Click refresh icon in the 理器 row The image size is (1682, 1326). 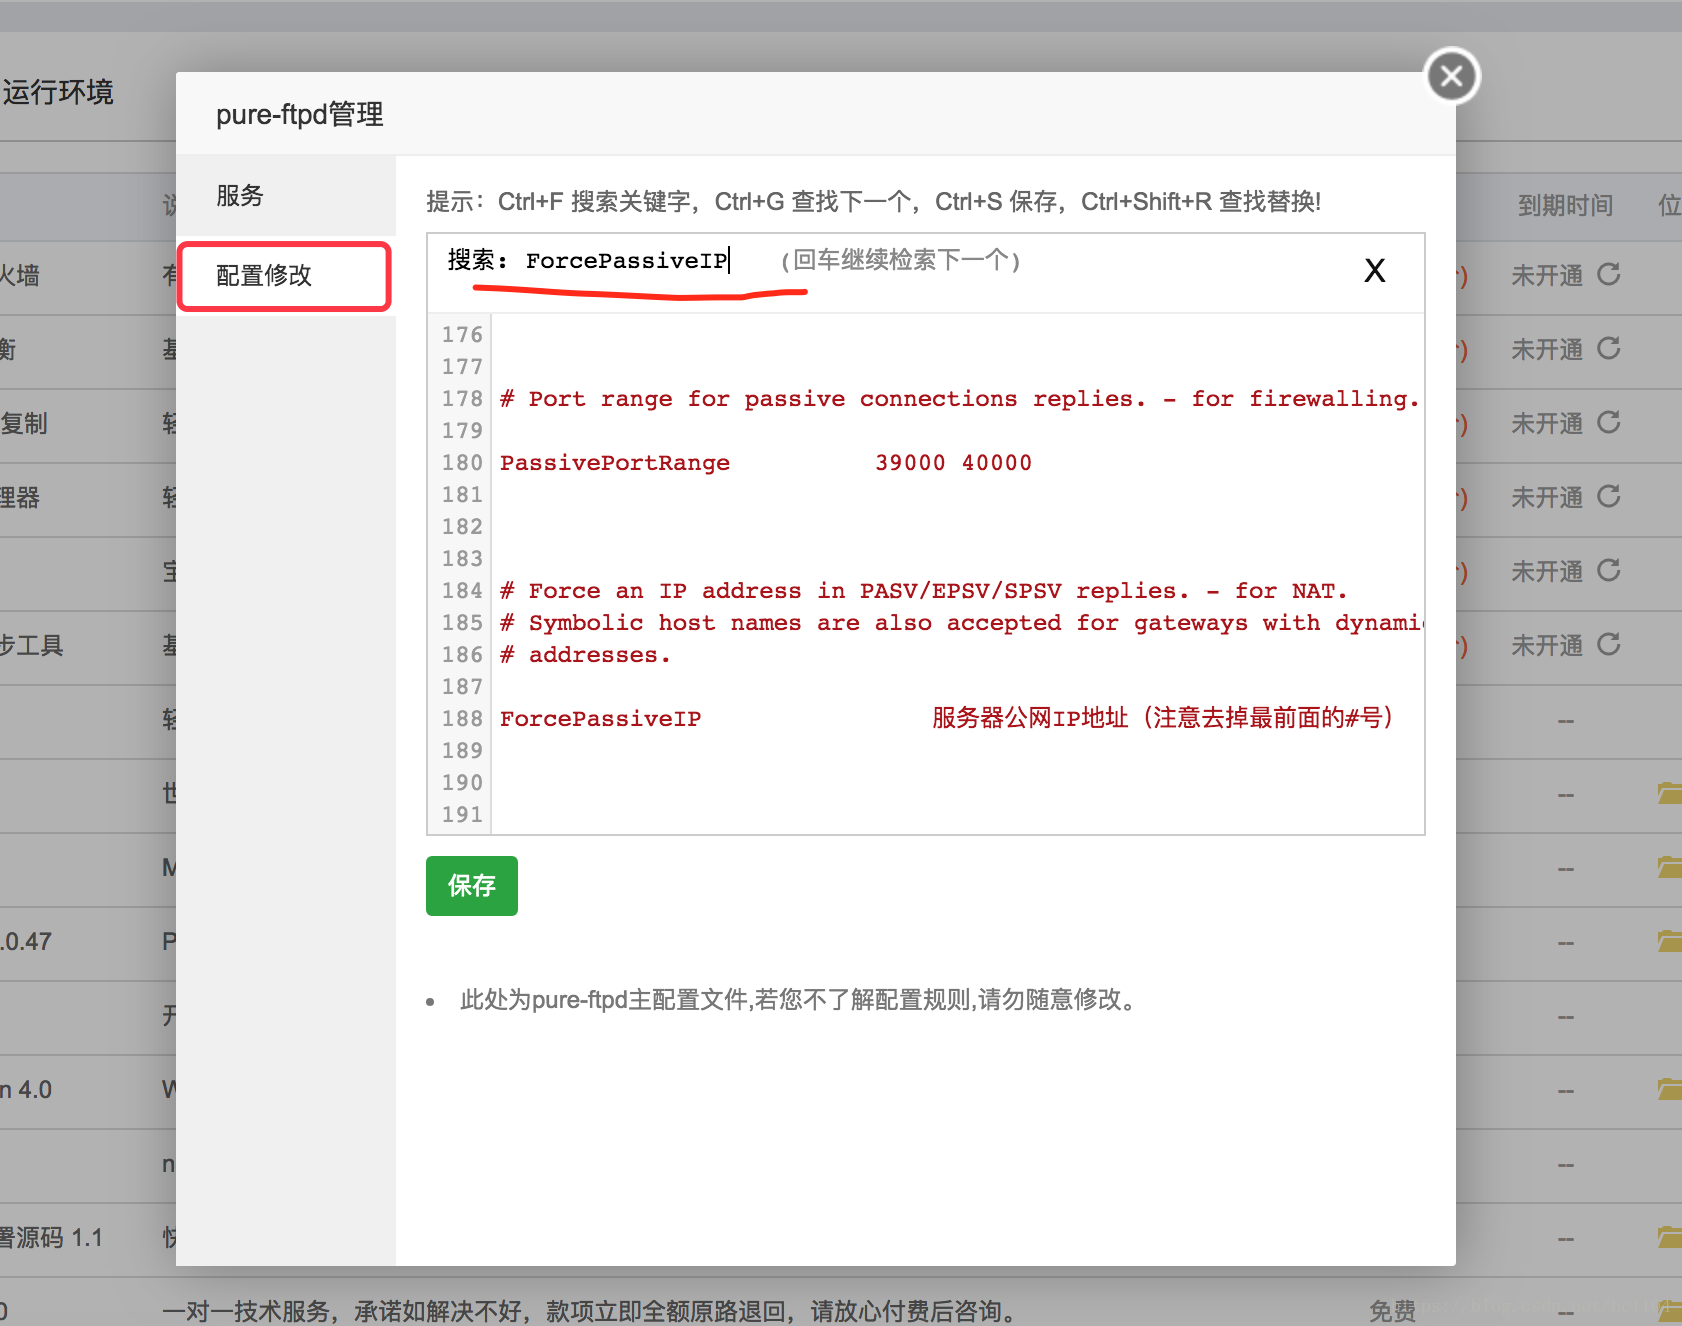1608,496
